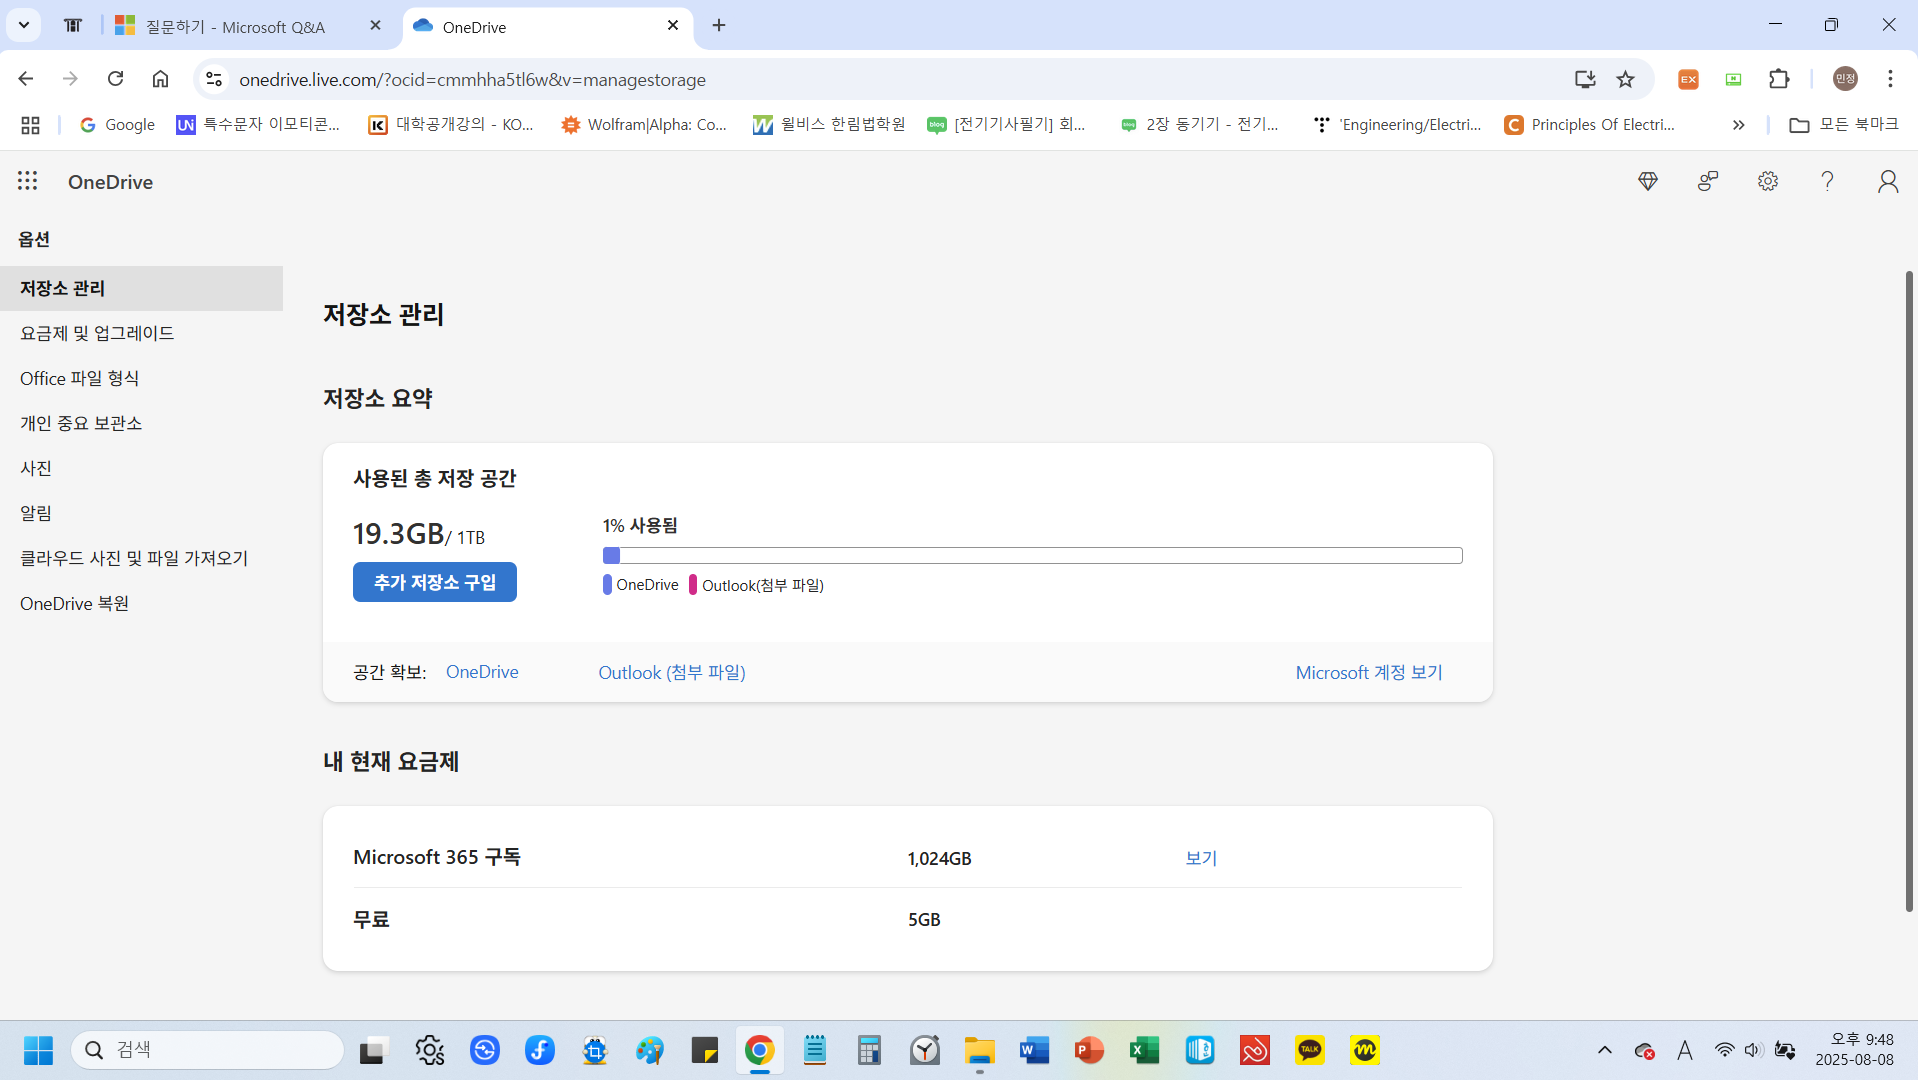Screen dimensions: 1918x1080
Task: Open Calculator from the taskbar
Action: tap(869, 1050)
